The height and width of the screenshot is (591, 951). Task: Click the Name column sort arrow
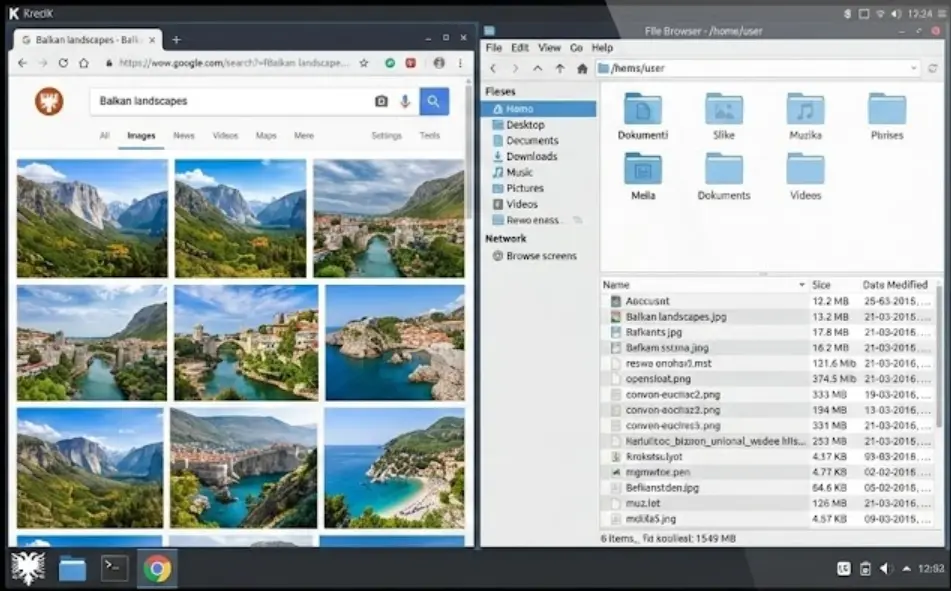801,285
